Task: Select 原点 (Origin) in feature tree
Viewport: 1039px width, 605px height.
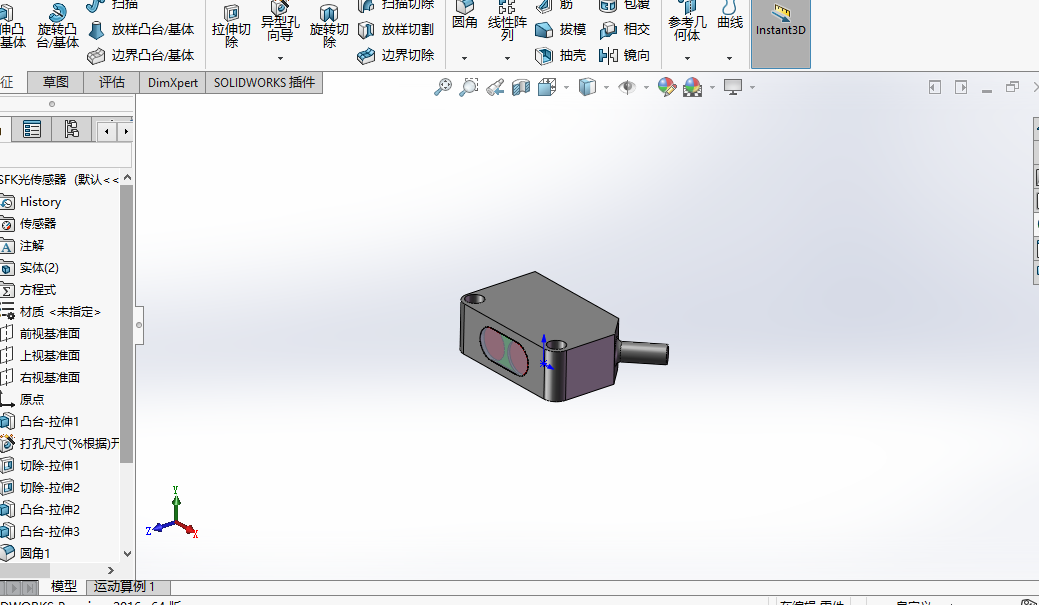Action: (x=32, y=399)
